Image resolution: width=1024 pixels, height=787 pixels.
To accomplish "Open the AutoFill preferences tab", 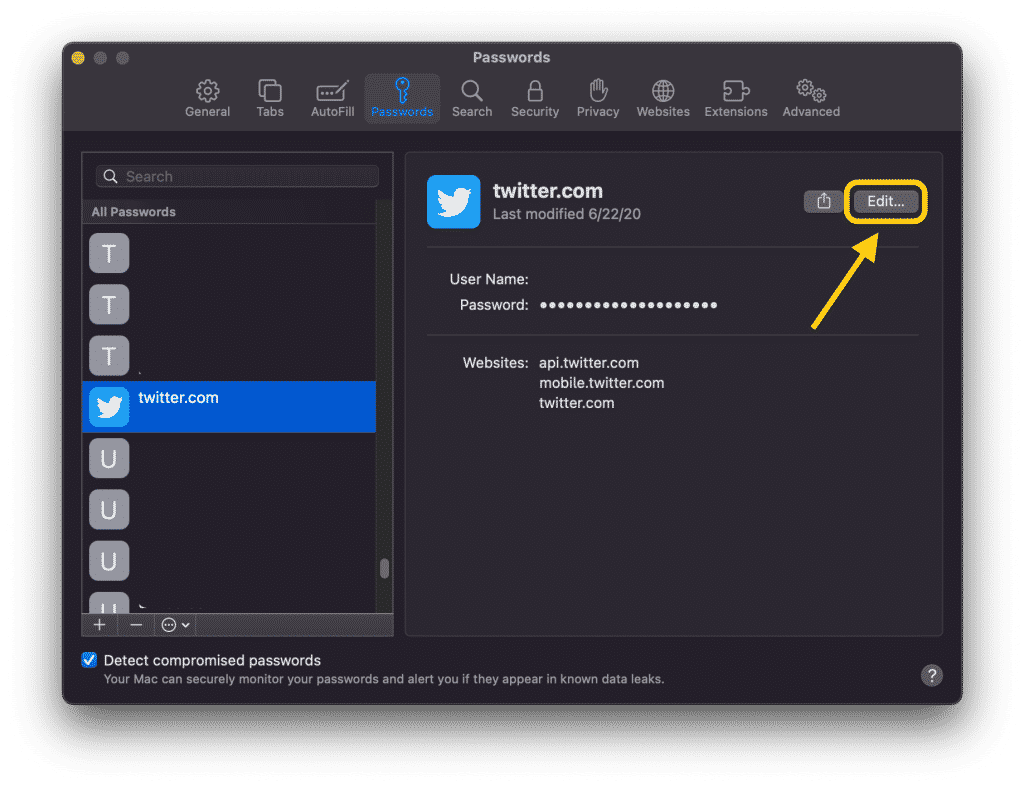I will click(332, 99).
